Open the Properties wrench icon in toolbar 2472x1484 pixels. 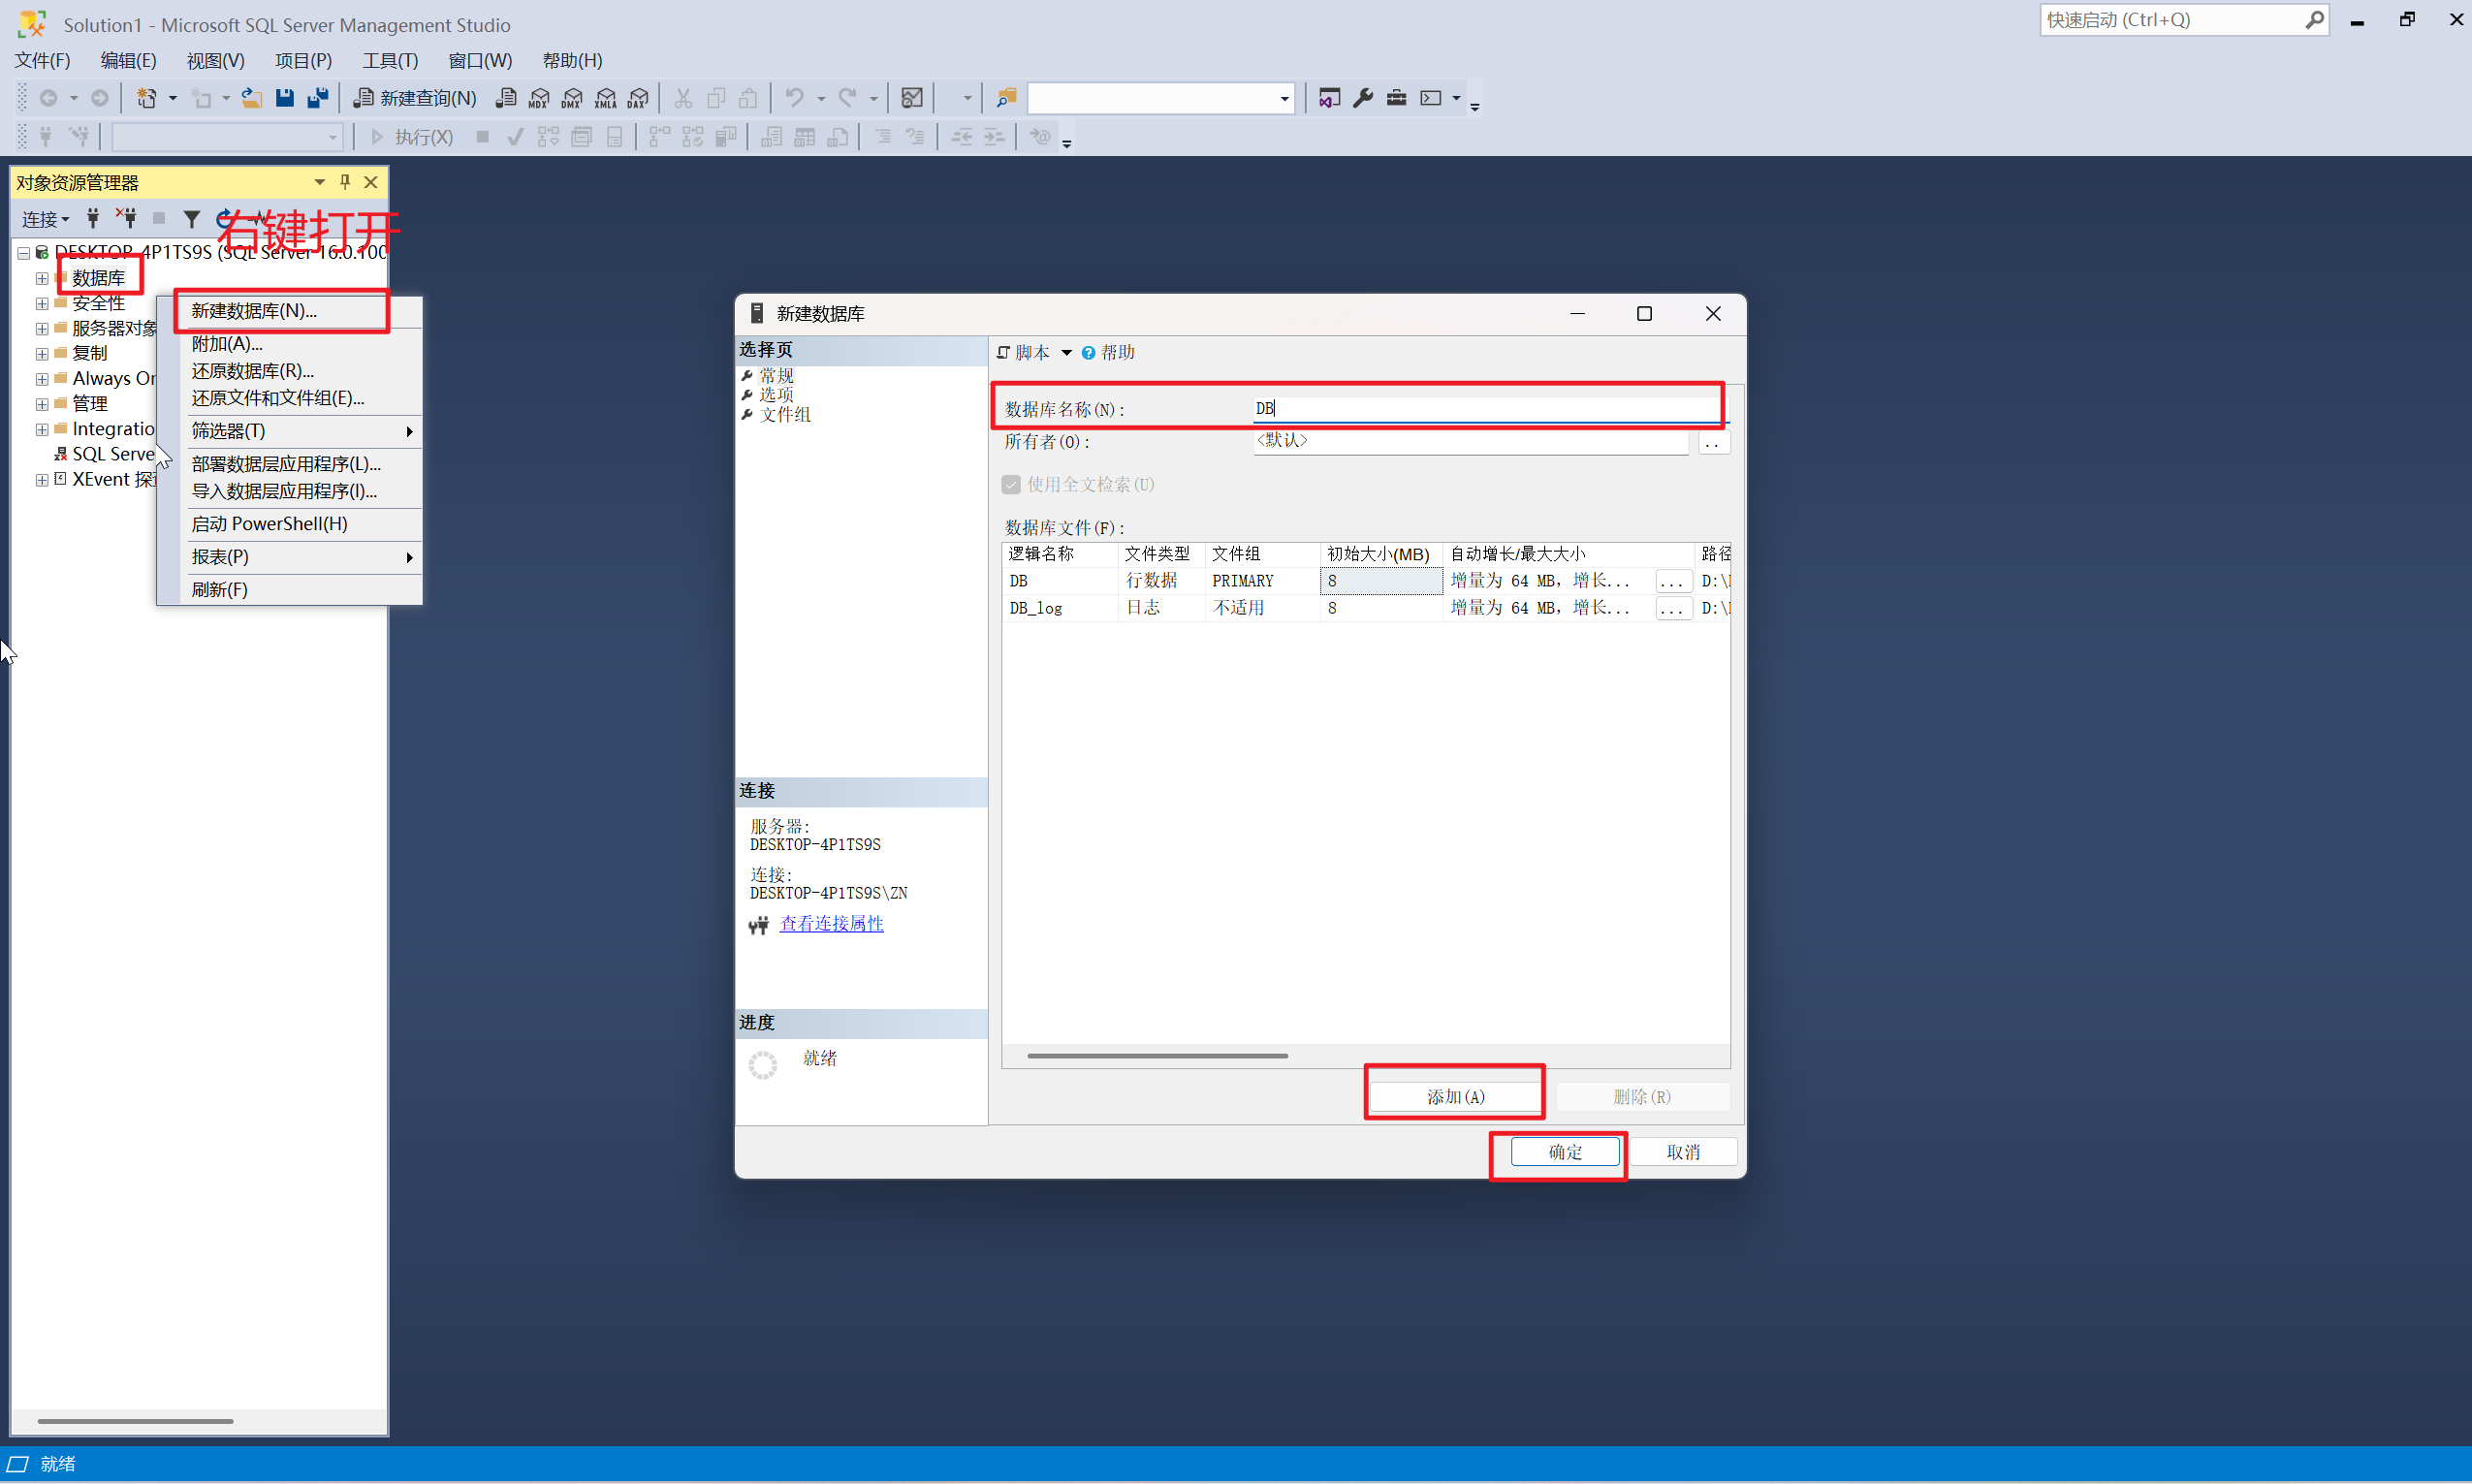(1362, 98)
